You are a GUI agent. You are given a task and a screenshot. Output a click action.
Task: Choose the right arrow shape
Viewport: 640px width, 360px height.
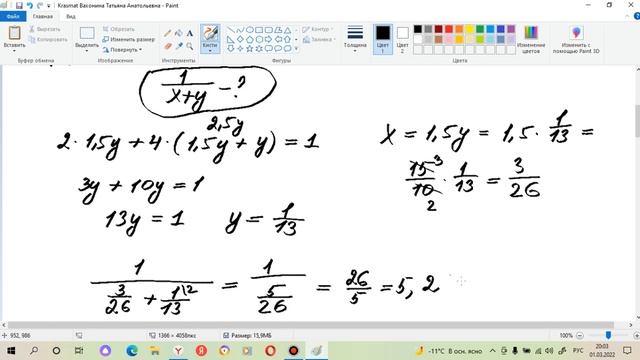[x=268, y=39]
